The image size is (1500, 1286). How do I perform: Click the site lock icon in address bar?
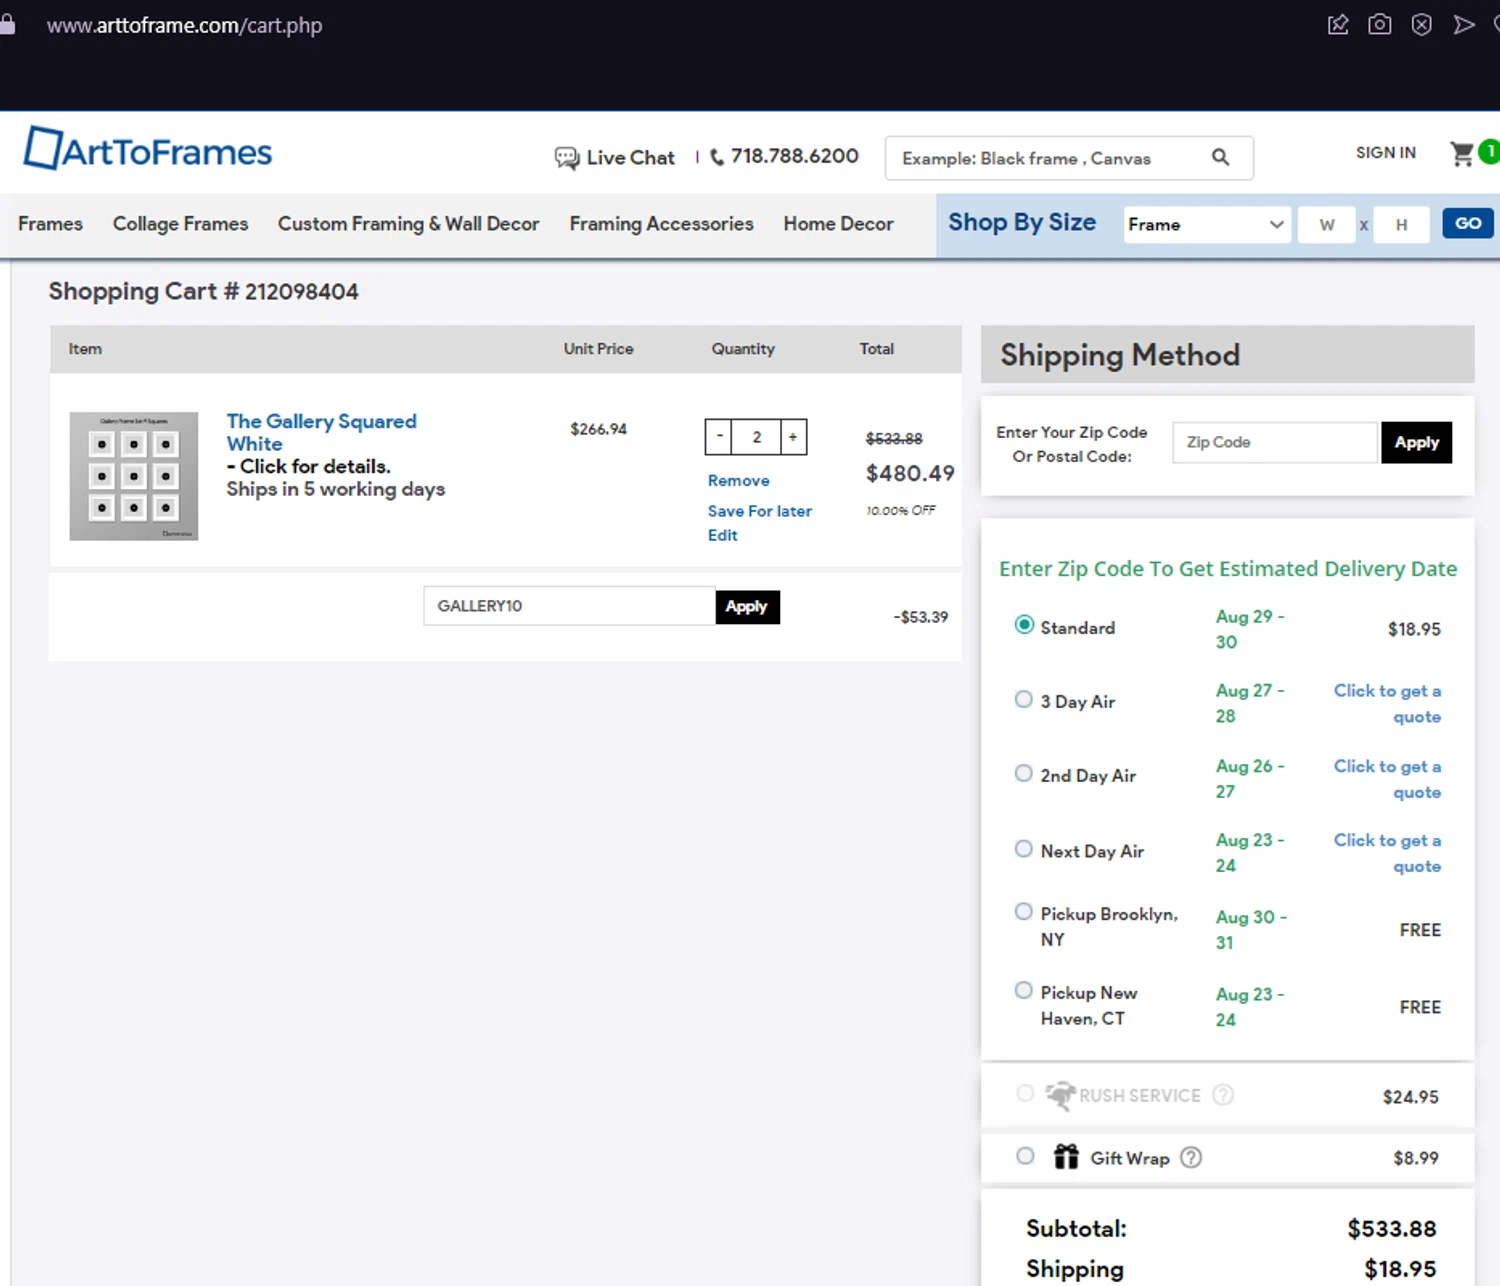point(7,24)
